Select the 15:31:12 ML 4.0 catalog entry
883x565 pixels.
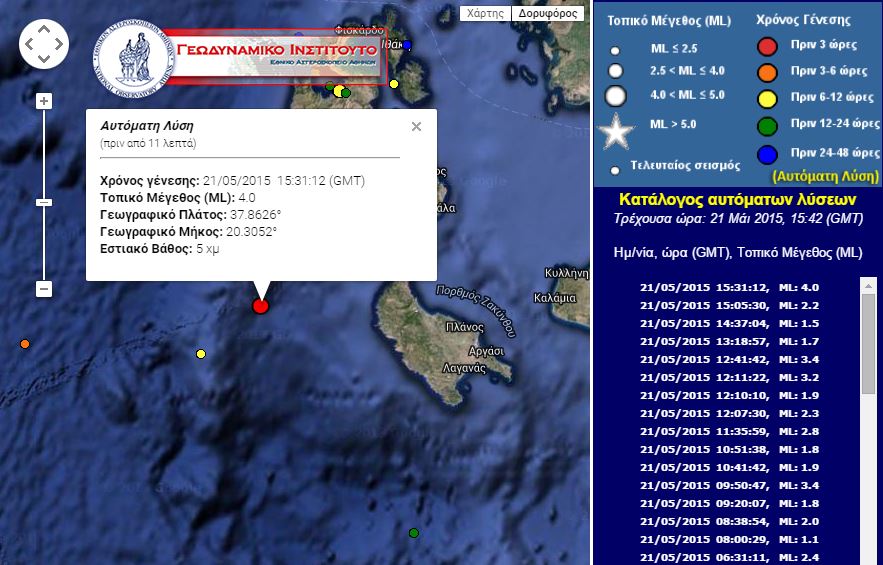click(729, 287)
